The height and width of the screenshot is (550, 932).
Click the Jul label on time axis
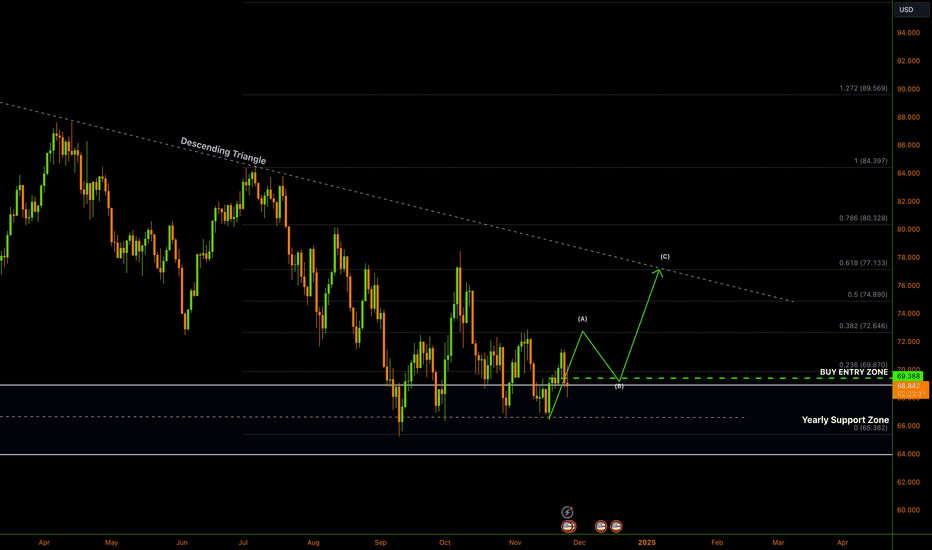[x=243, y=543]
